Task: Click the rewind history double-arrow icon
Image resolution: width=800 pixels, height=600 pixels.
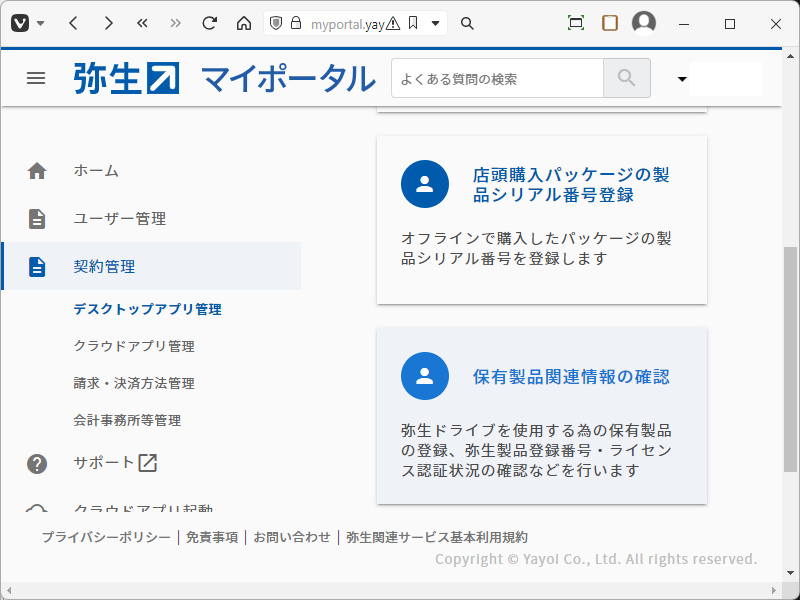Action: pyautogui.click(x=142, y=23)
